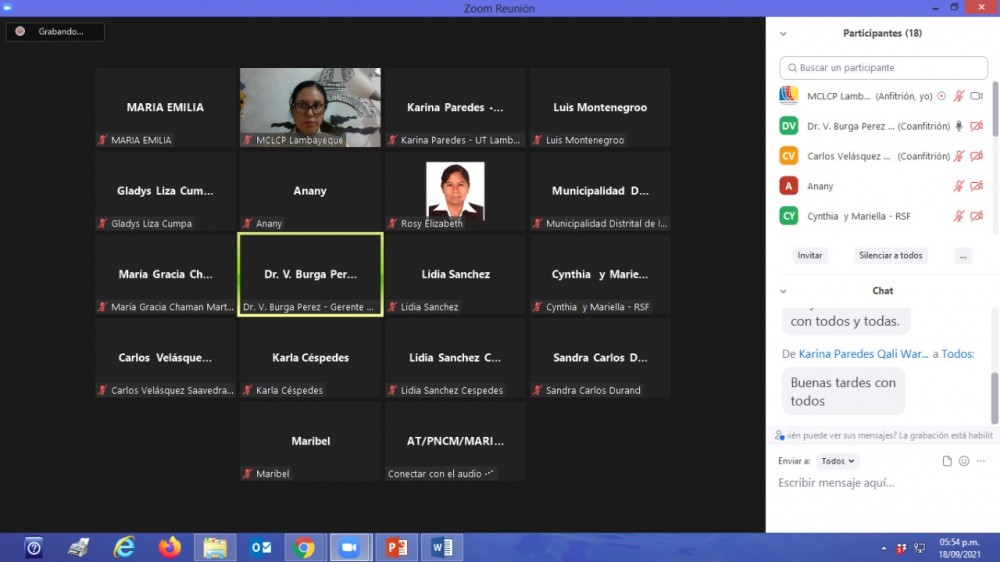Click the file attachment icon in chat

point(947,461)
